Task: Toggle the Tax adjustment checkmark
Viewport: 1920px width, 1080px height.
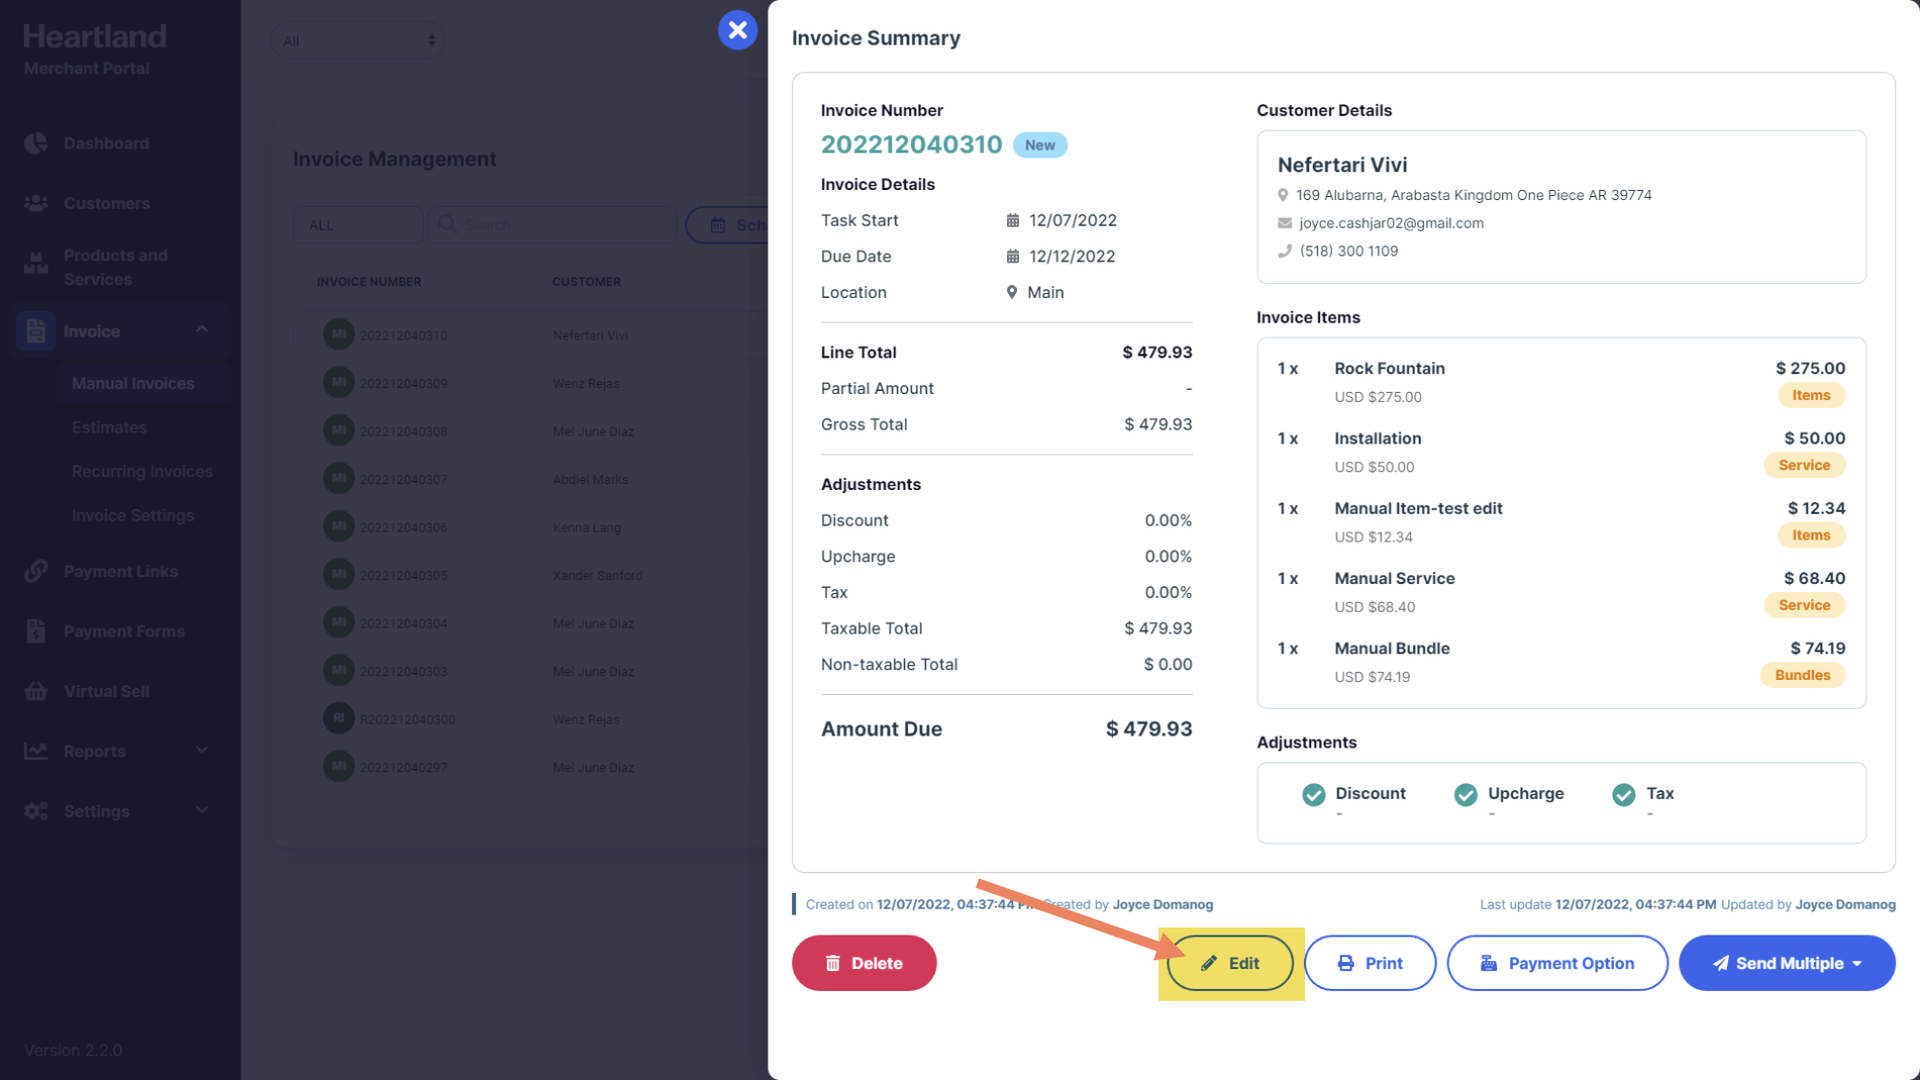Action: 1623,794
